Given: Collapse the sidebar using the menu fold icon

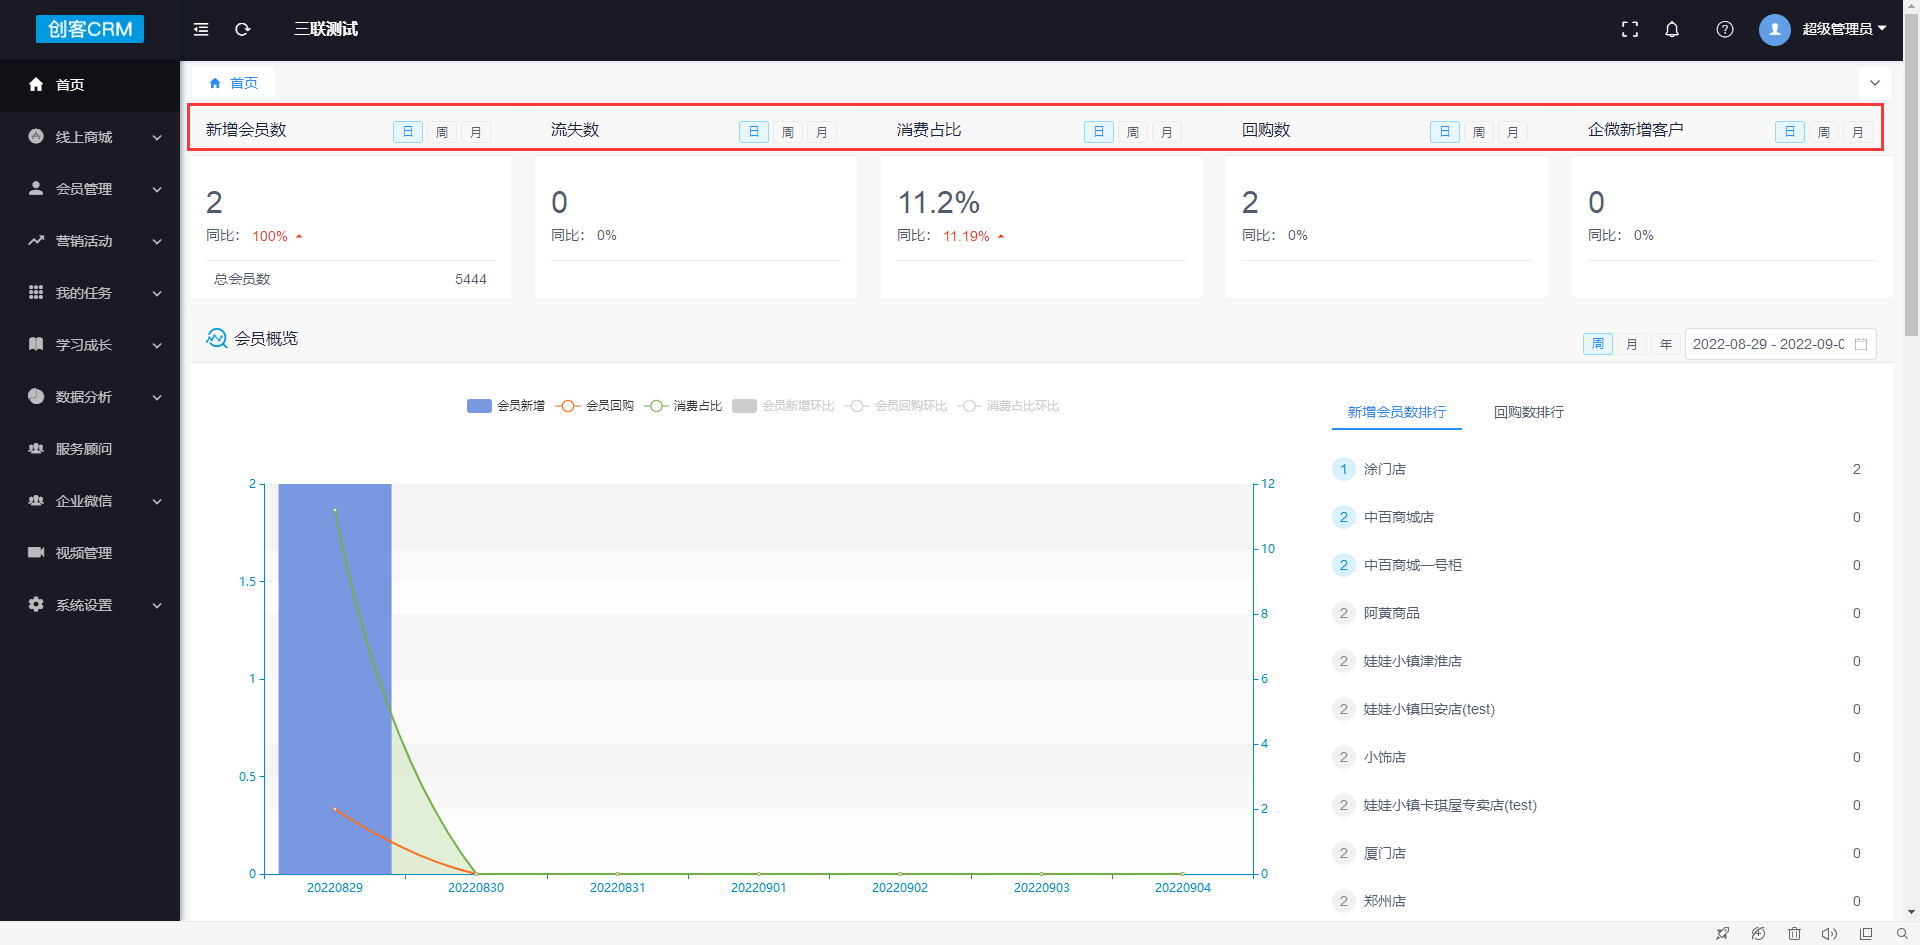Looking at the screenshot, I should pyautogui.click(x=201, y=30).
